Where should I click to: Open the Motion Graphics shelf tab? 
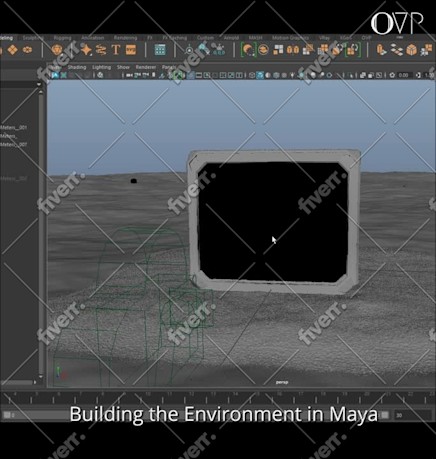click(290, 38)
